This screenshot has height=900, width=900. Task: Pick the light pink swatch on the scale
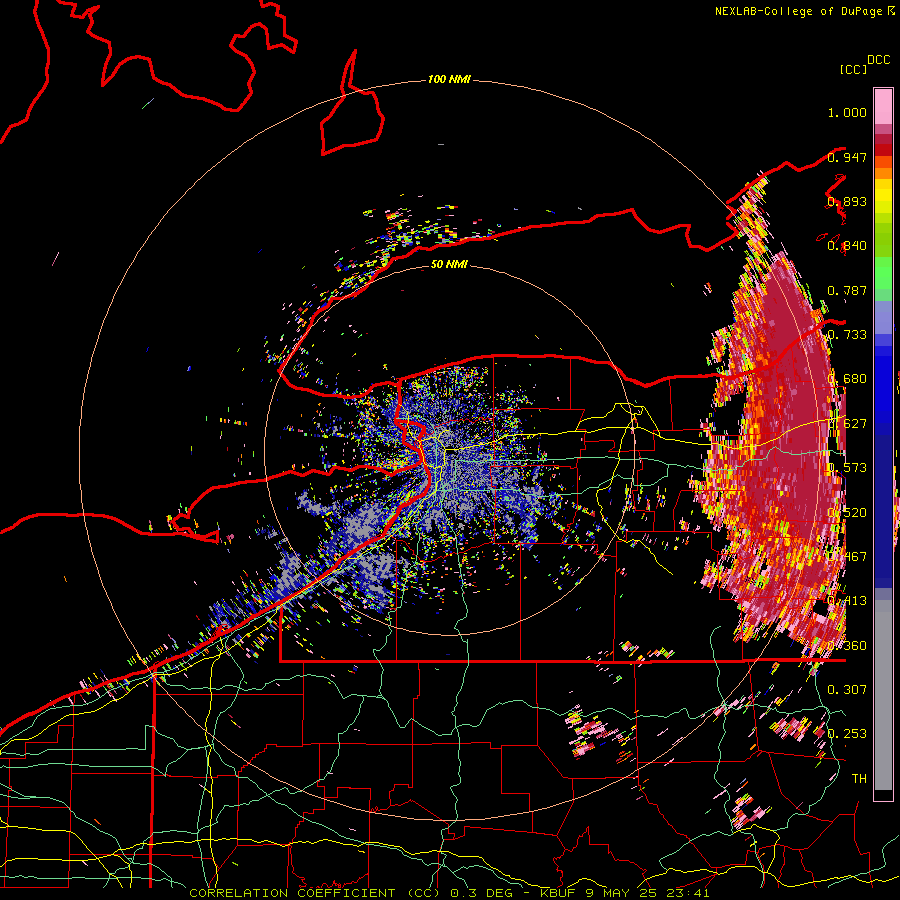point(883,106)
